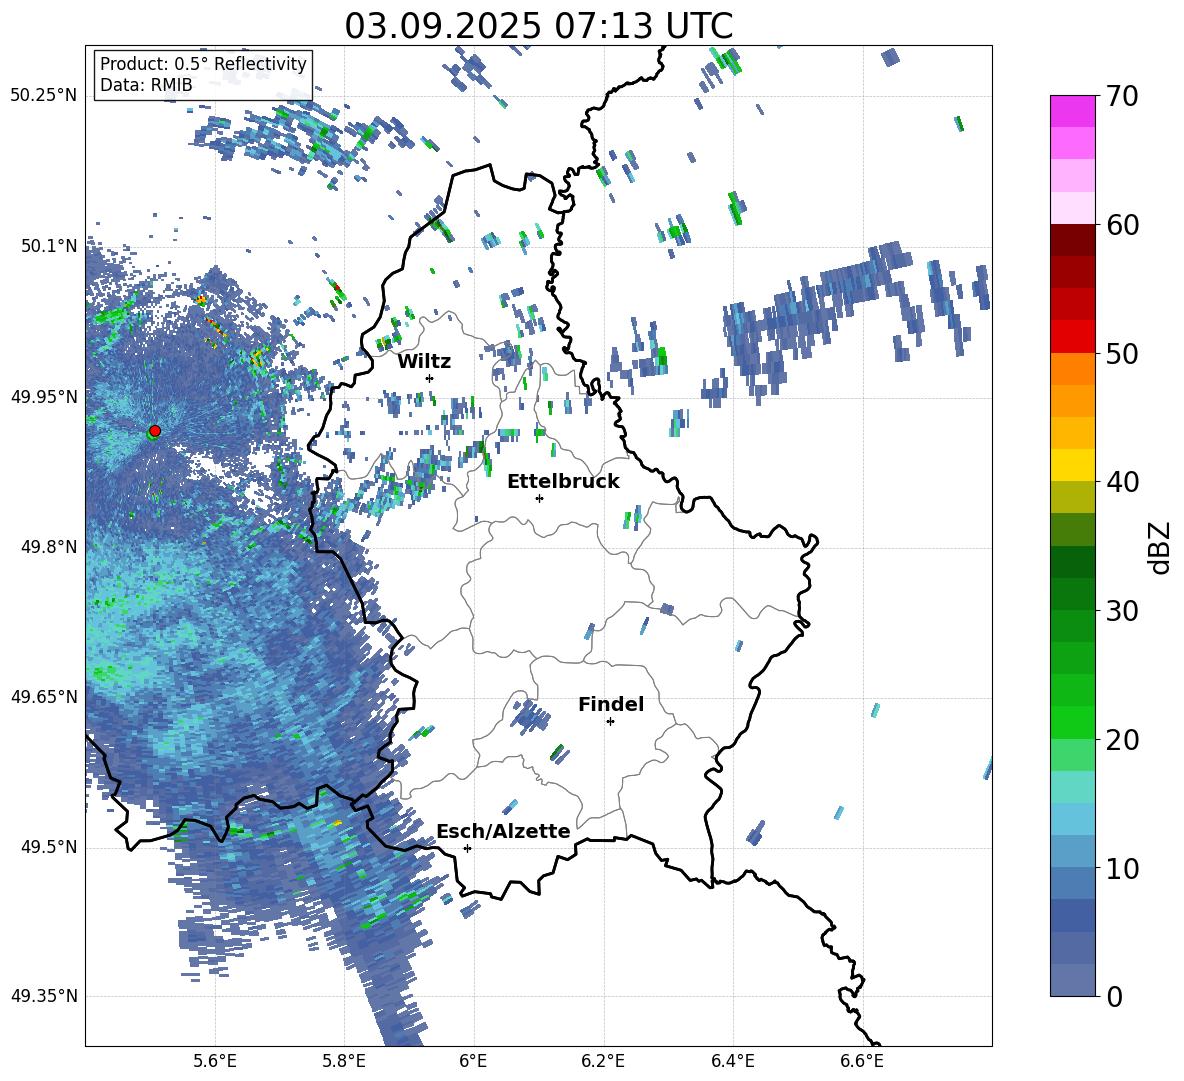Click the colorbar tick label 30
Viewport: 1184px width, 1081px height.
(x=1123, y=611)
